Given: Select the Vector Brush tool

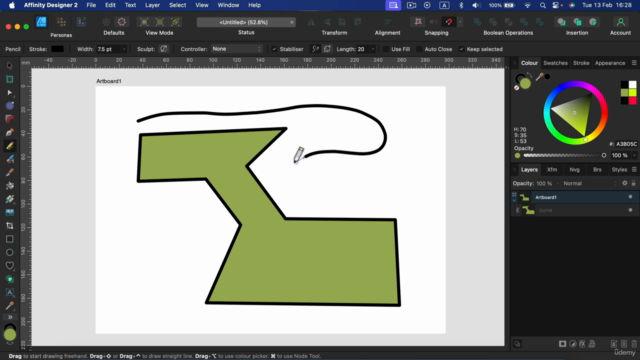Looking at the screenshot, I should [x=10, y=159].
